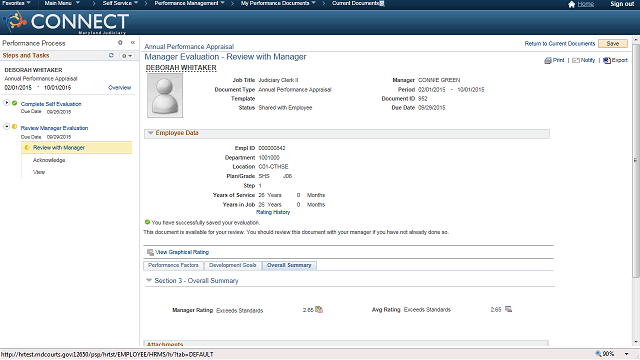Click the Save button
640x360 pixels.
613,44
